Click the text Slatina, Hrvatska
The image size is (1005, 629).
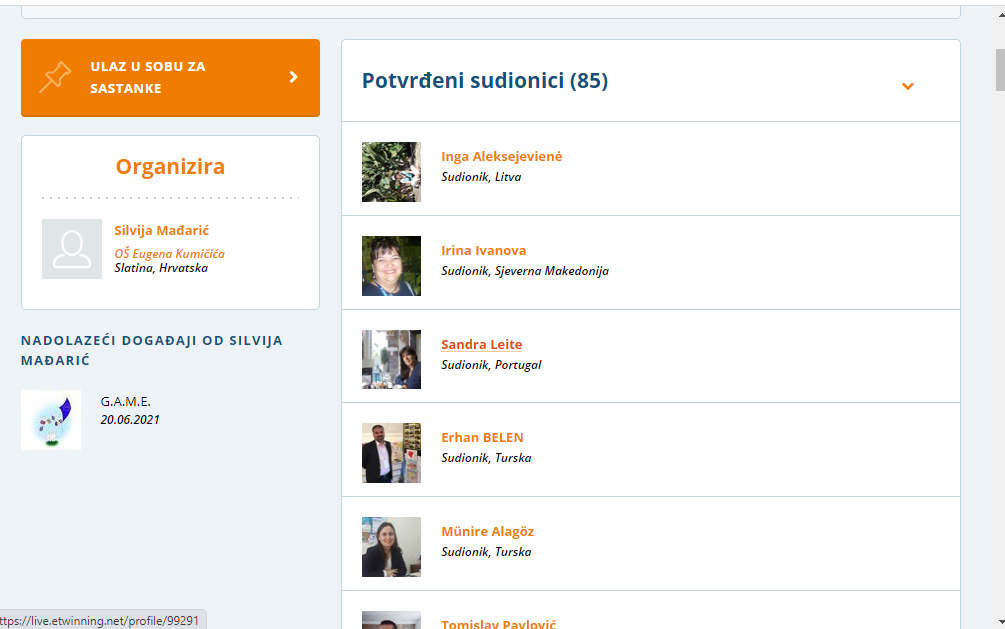162,268
